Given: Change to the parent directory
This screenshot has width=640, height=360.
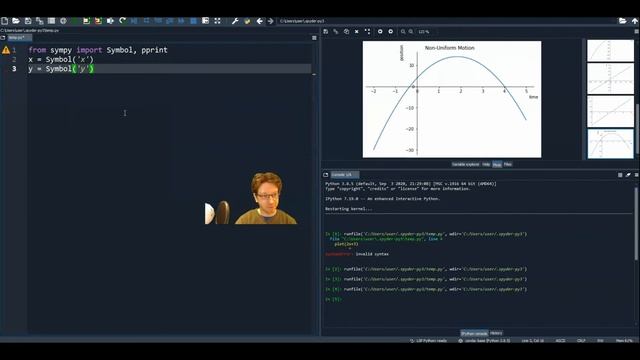Looking at the screenshot, I should (635, 21).
